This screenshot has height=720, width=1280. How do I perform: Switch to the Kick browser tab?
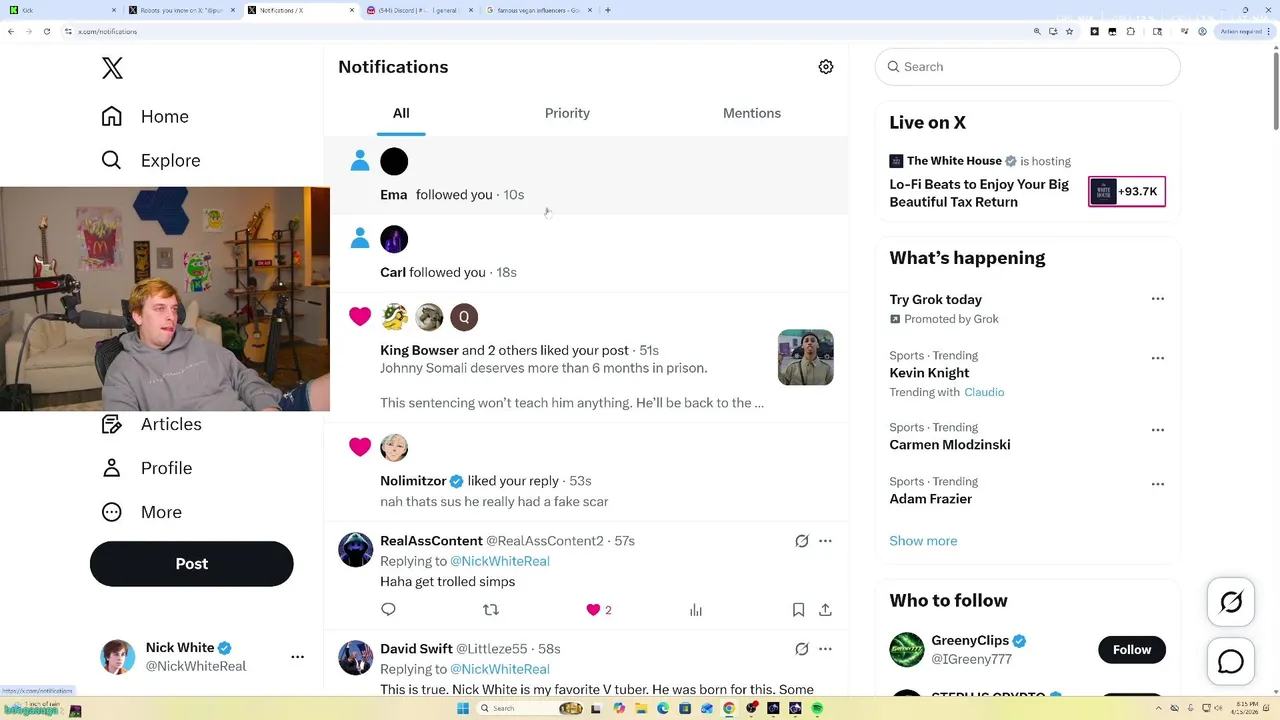point(60,10)
